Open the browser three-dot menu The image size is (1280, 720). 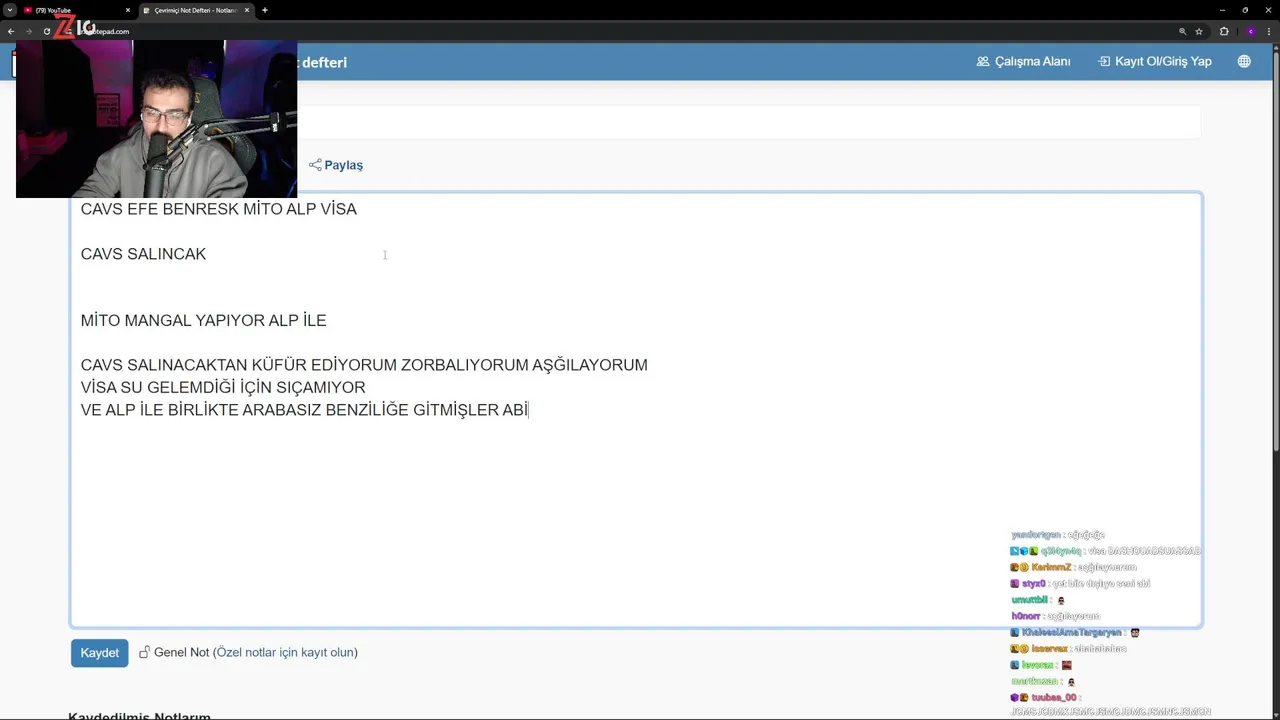coord(1269,31)
